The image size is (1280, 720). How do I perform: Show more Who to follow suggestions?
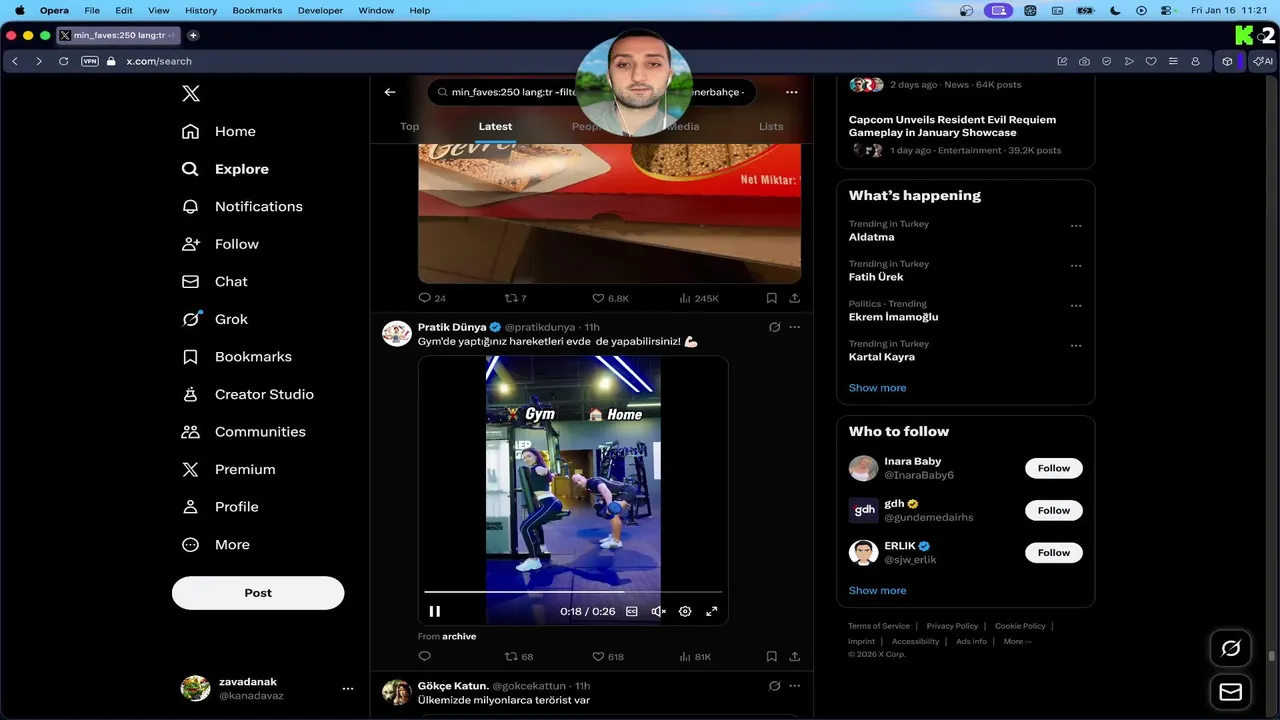coord(877,590)
